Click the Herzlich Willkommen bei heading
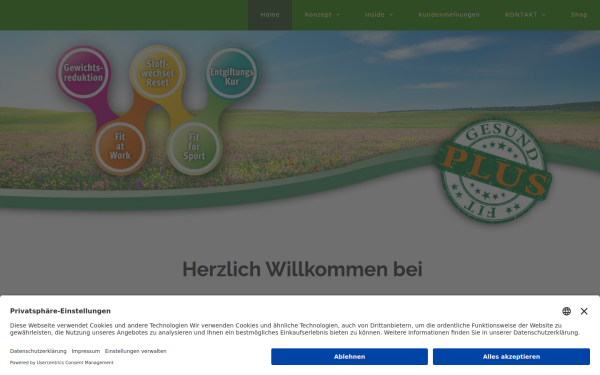 [302, 269]
